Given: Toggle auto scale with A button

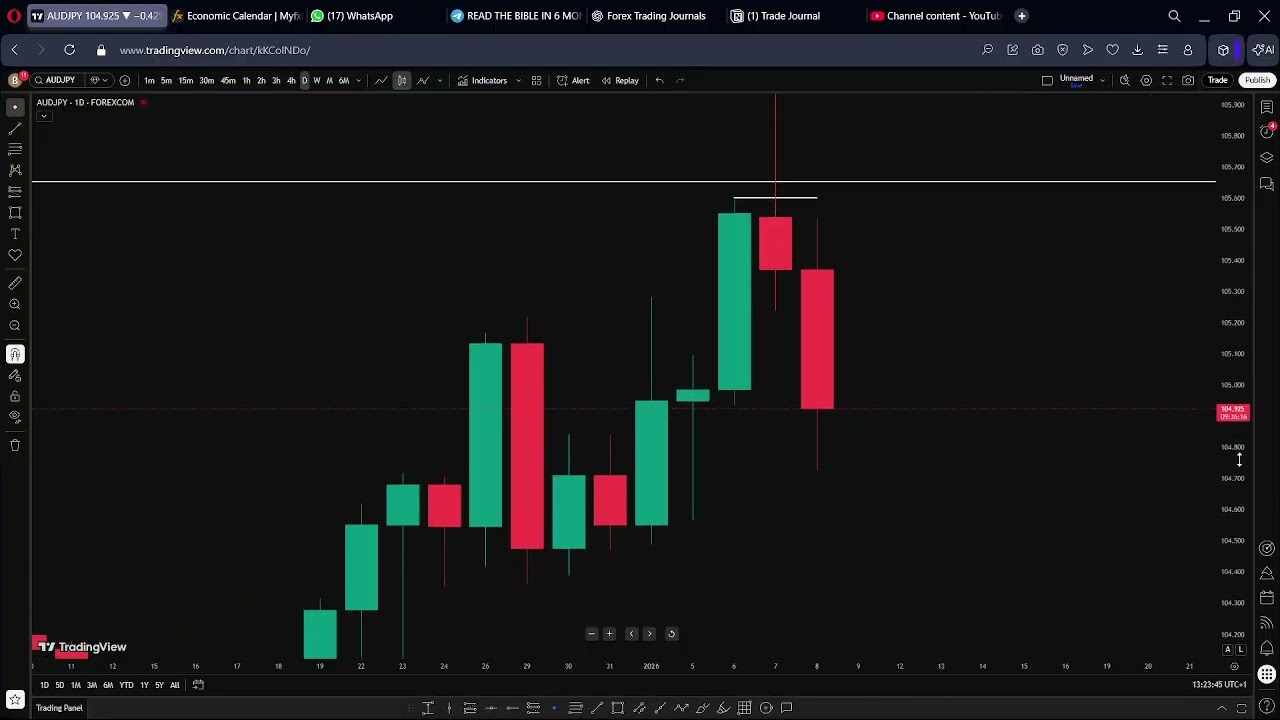Looking at the screenshot, I should [1228, 650].
